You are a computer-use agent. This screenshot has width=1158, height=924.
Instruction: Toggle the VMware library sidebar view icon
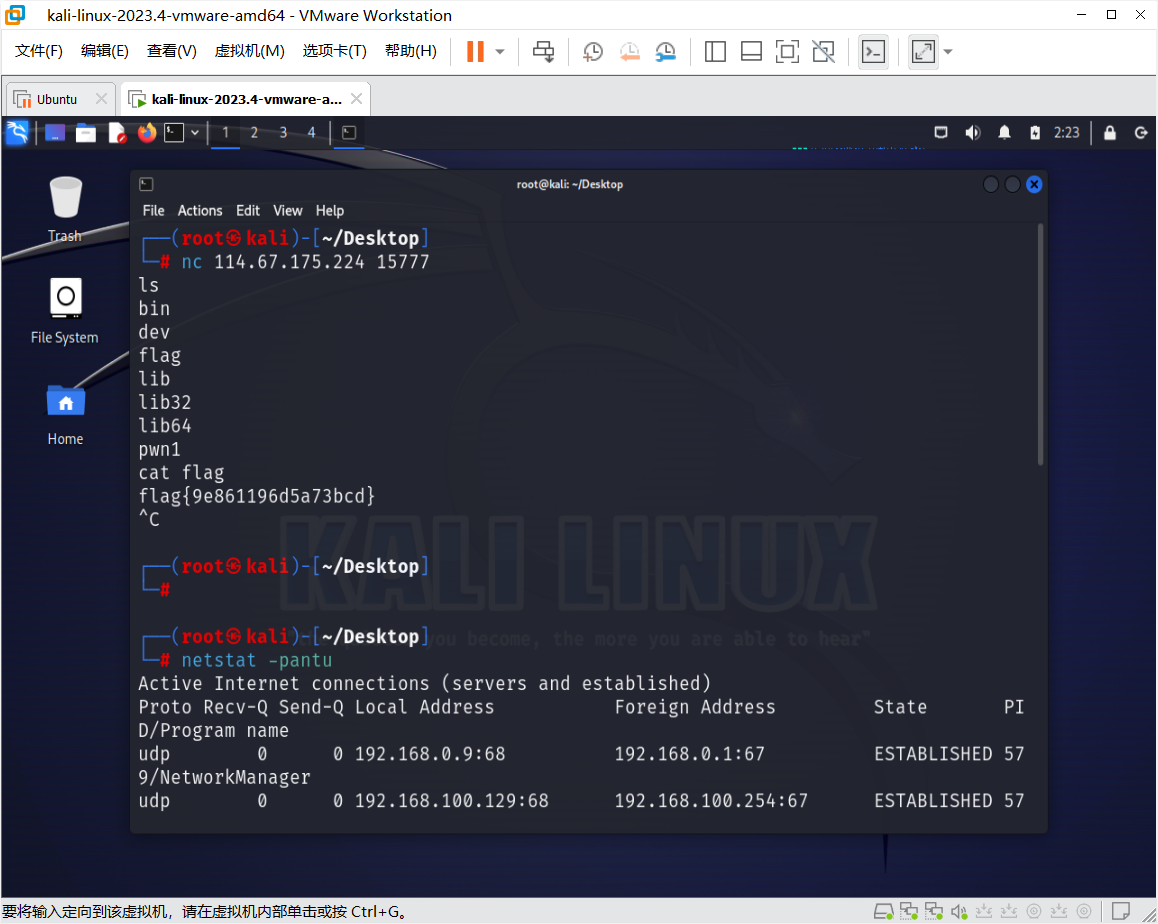tap(715, 52)
